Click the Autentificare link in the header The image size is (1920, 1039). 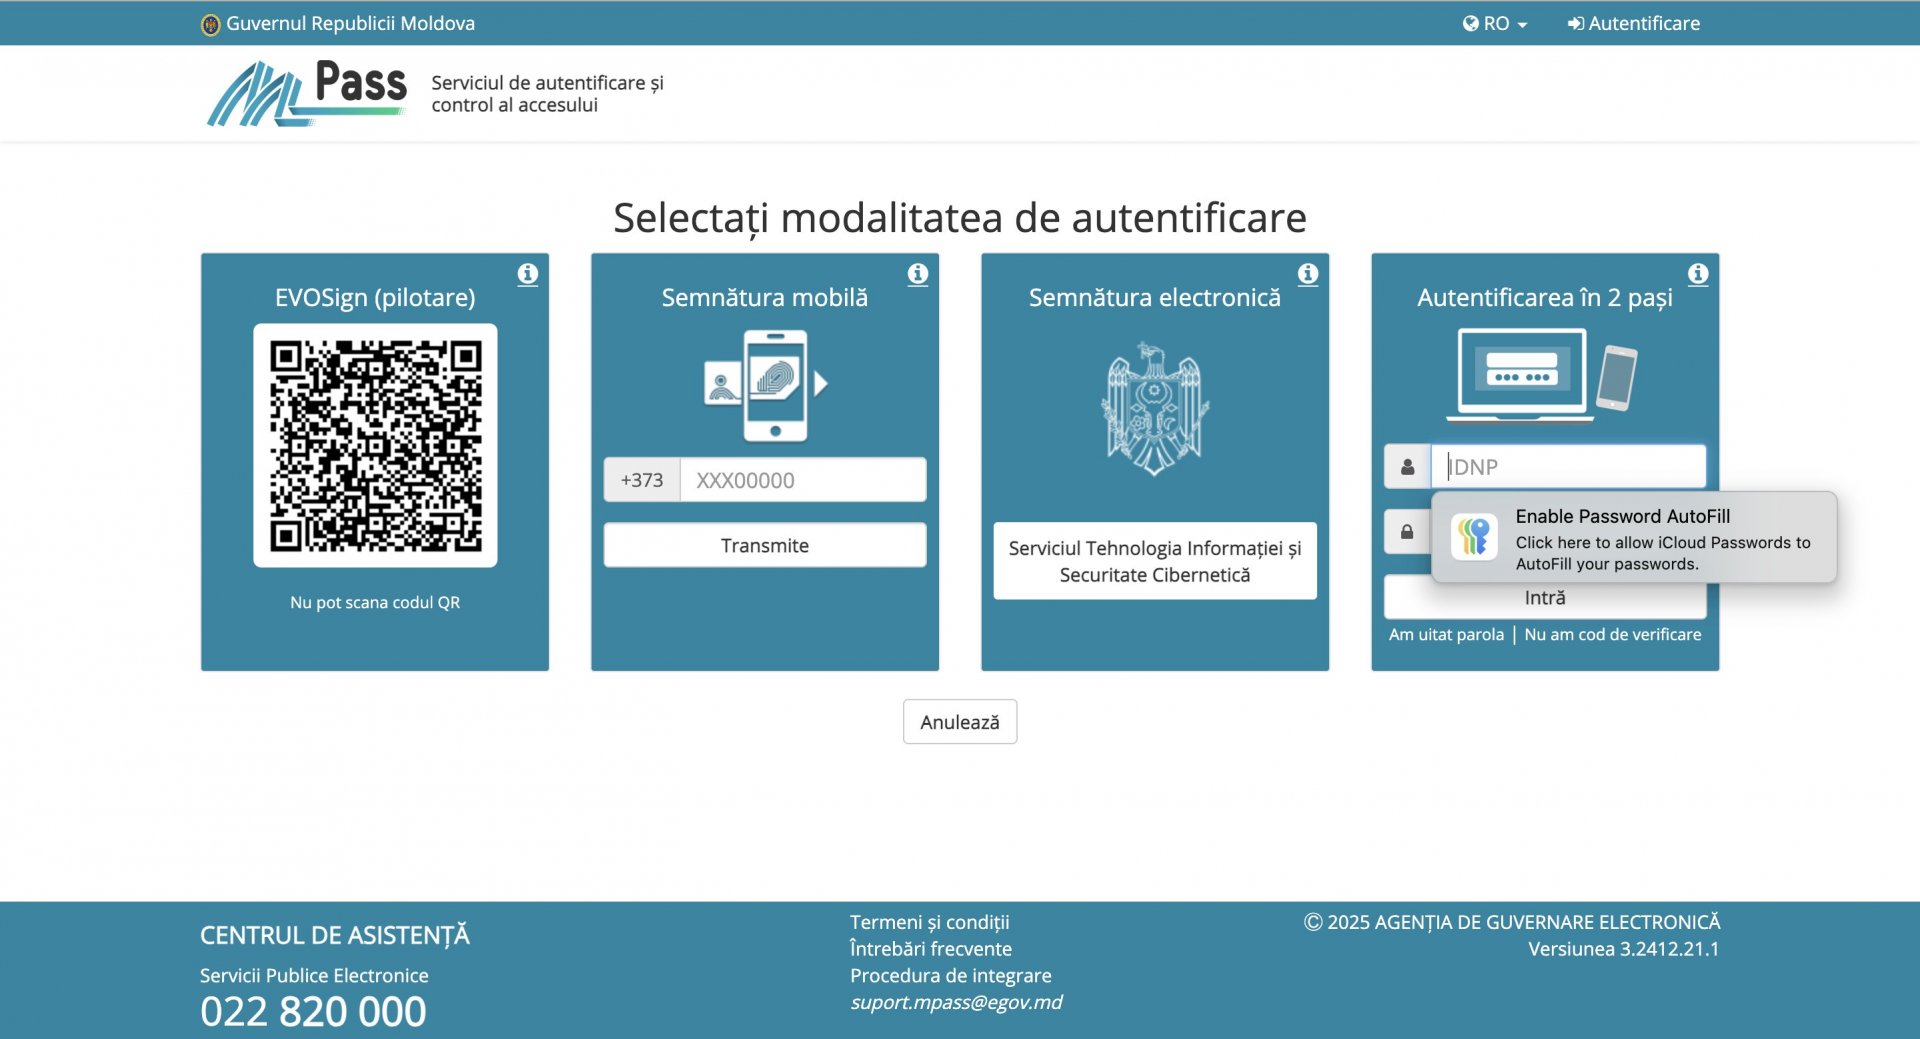(1634, 24)
